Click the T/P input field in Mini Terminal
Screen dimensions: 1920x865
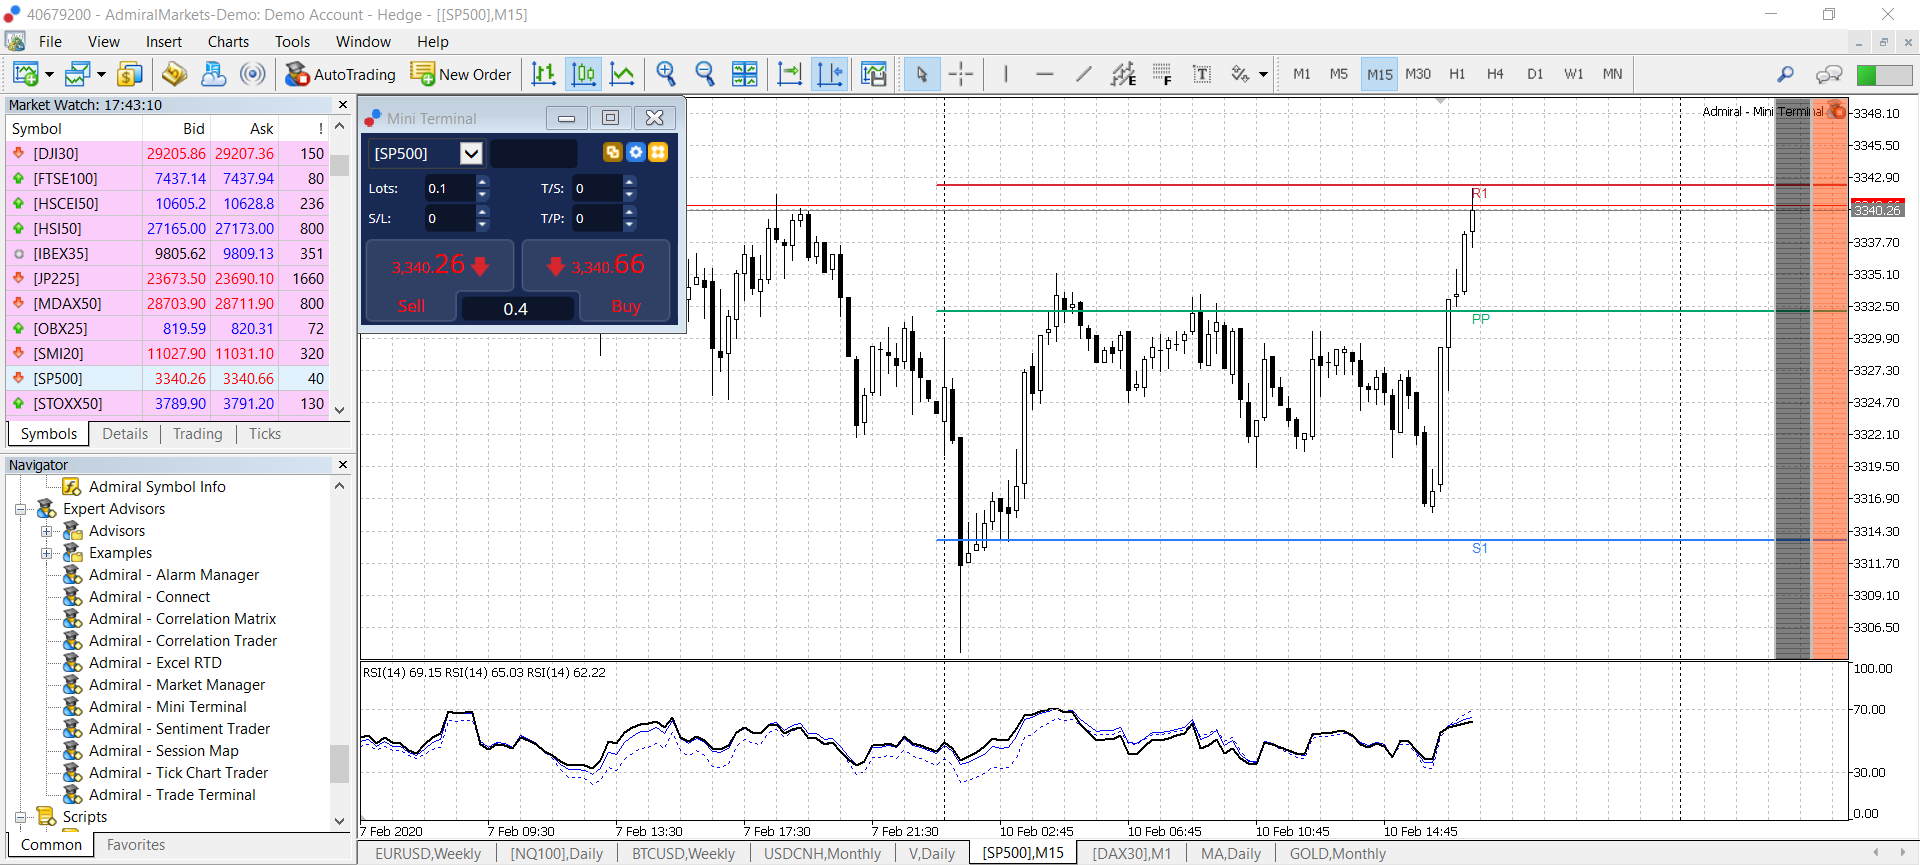pyautogui.click(x=597, y=218)
